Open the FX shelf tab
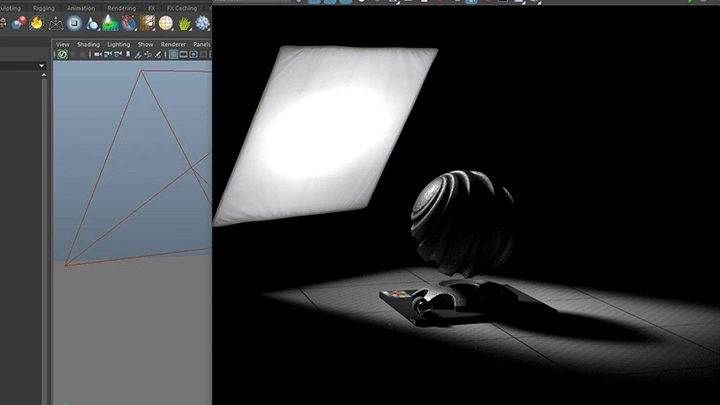Viewport: 720px width, 405px height. [152, 8]
